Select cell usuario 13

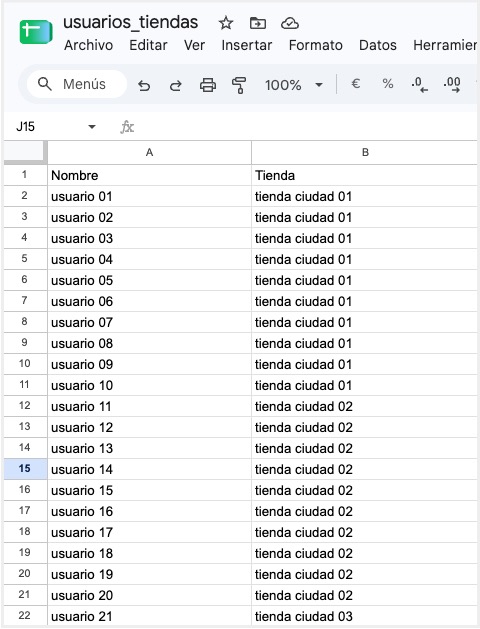tap(150, 448)
